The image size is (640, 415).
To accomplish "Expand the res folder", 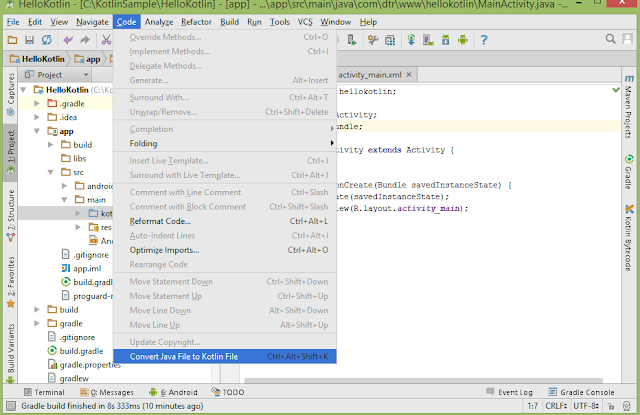I will pos(78,227).
